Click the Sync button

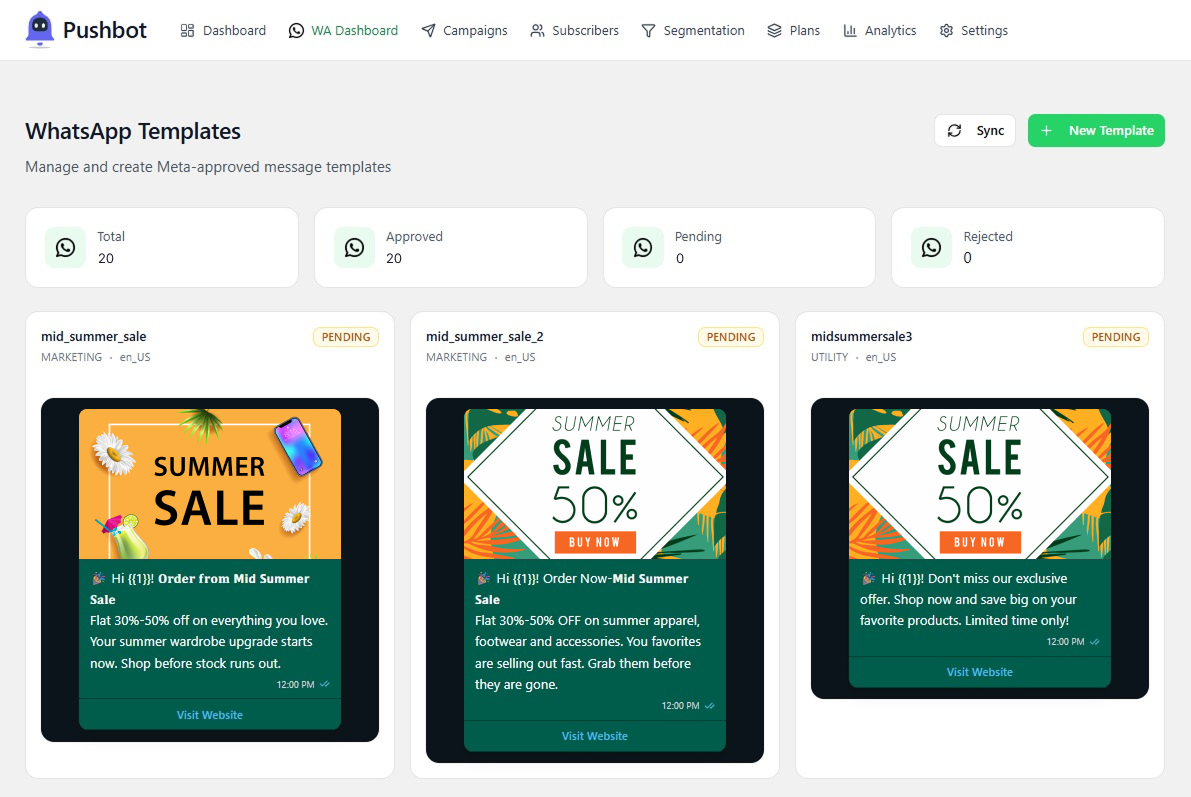(975, 131)
